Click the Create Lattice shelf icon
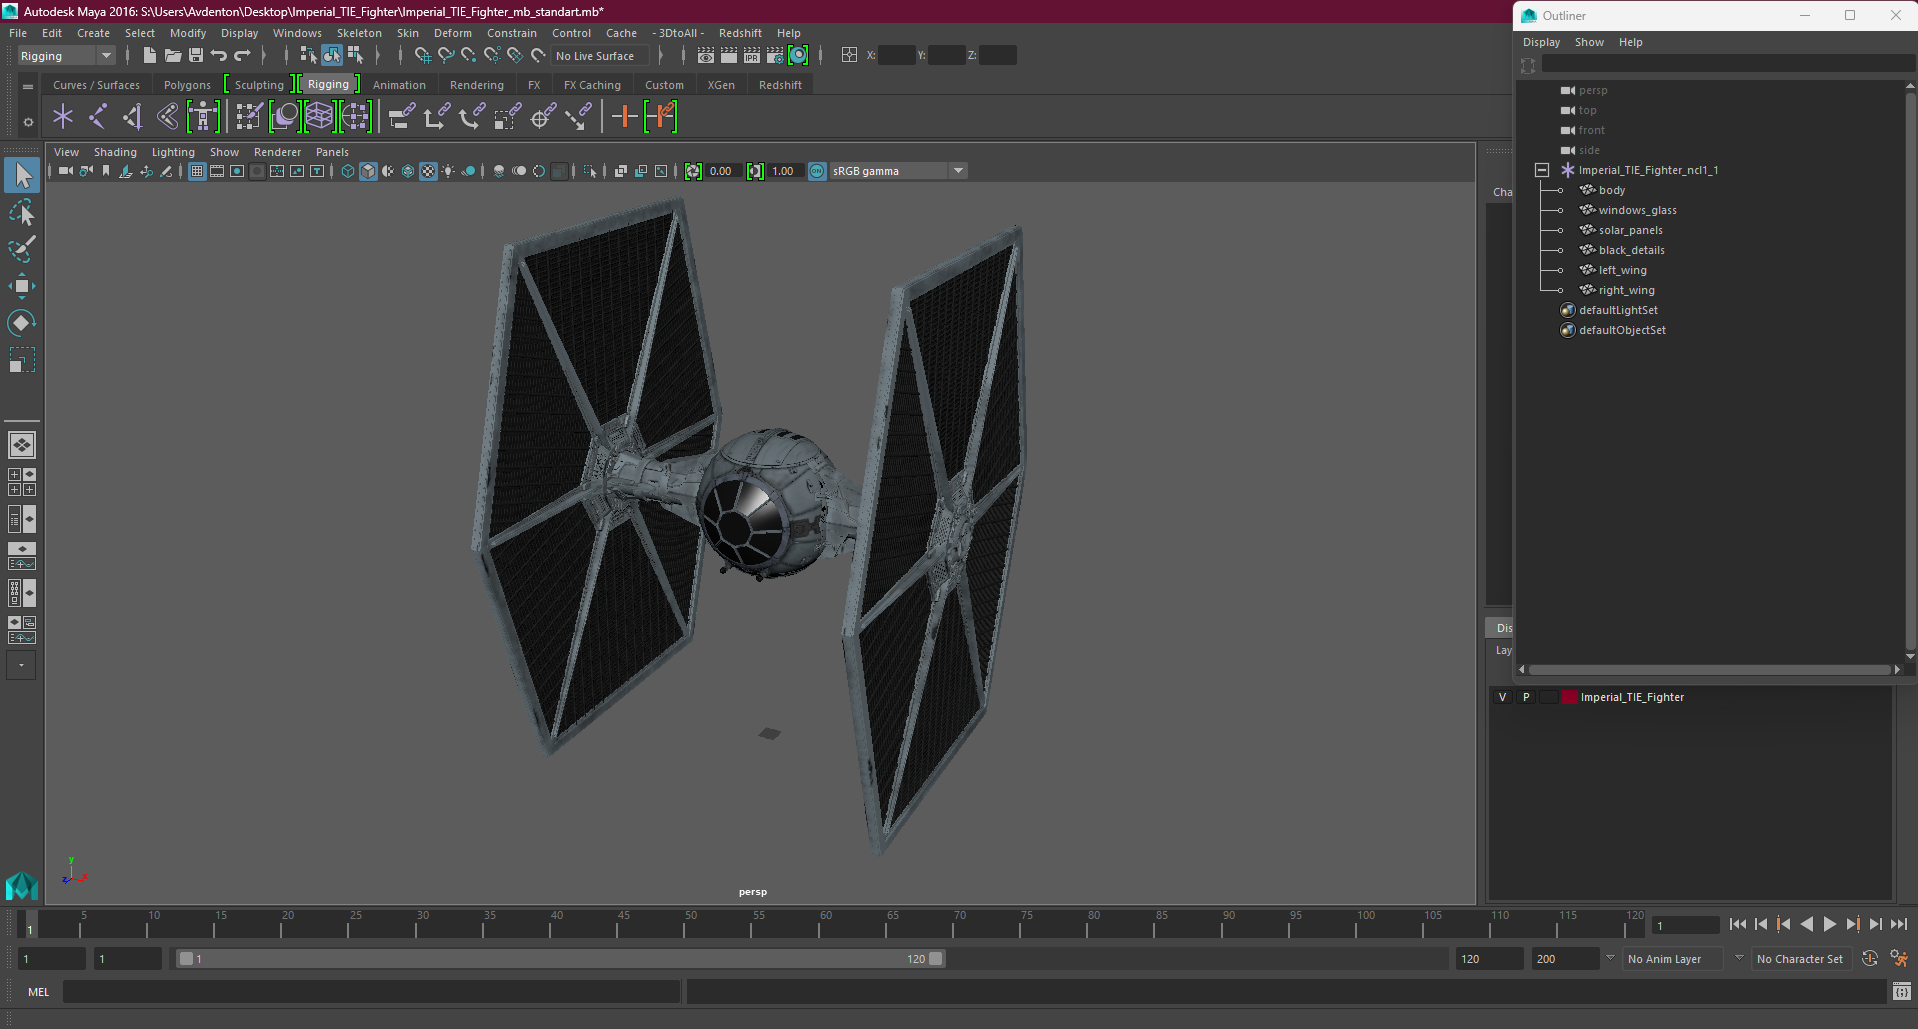1918x1029 pixels. click(x=319, y=117)
